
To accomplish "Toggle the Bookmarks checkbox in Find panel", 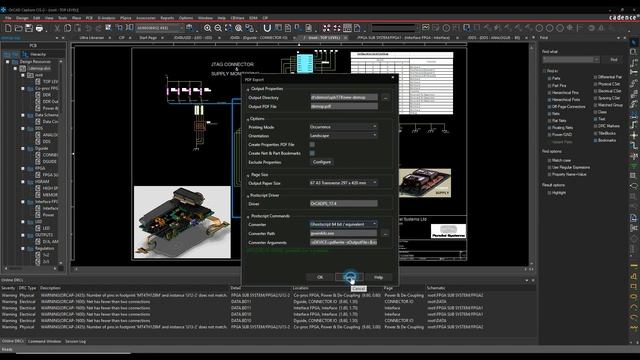I will [596, 140].
